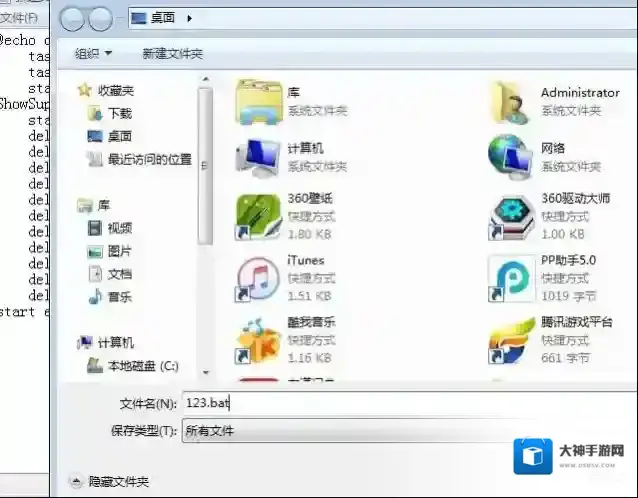This screenshot has width=638, height=498.
Task: Click the navigation pane scrollbar thumb
Action: [x=205, y=167]
